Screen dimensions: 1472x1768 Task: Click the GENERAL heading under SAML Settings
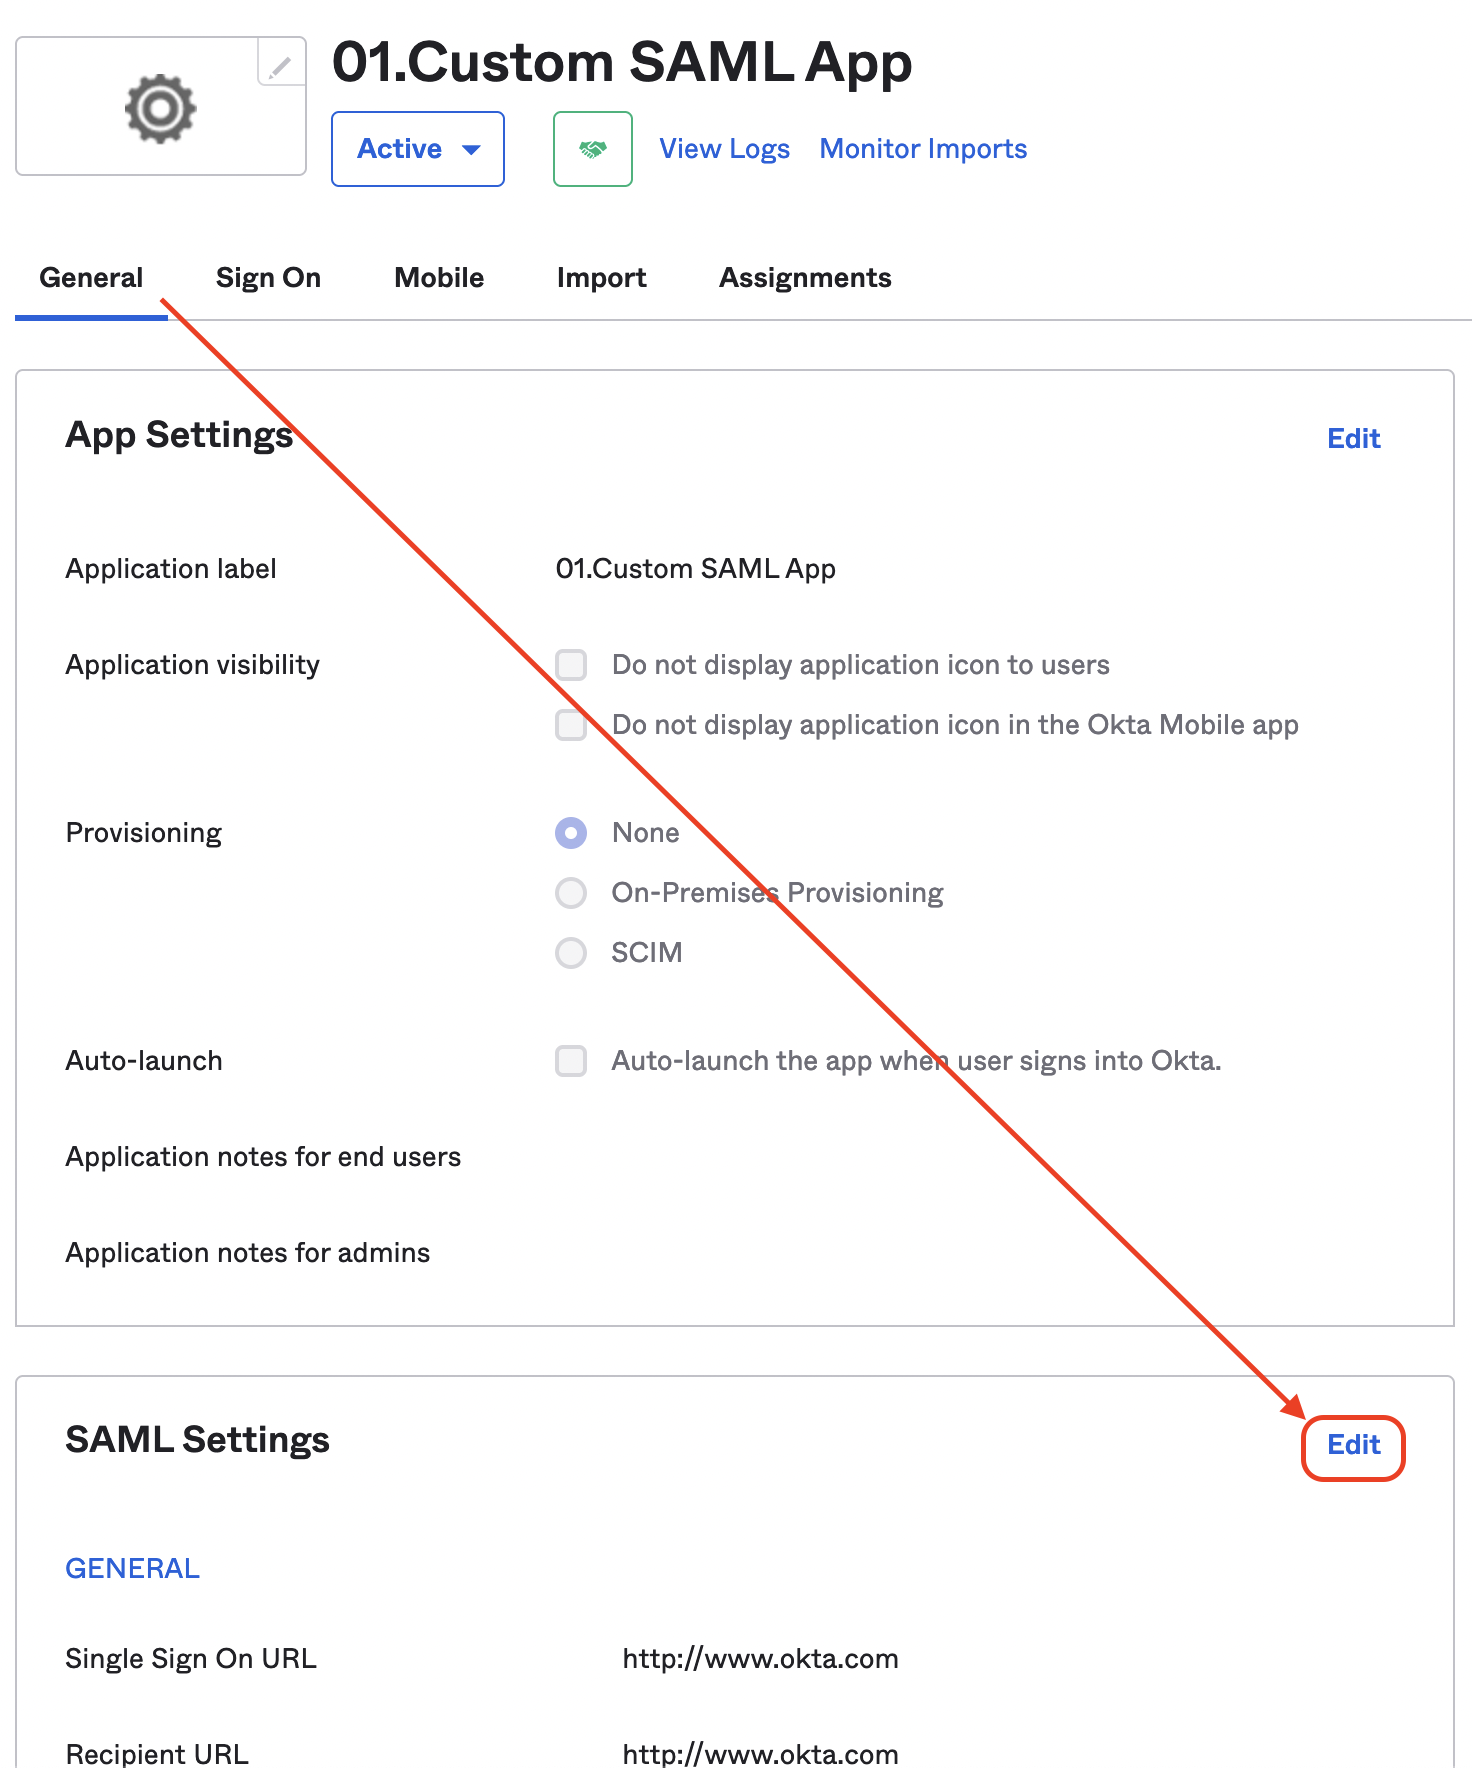coord(132,1568)
